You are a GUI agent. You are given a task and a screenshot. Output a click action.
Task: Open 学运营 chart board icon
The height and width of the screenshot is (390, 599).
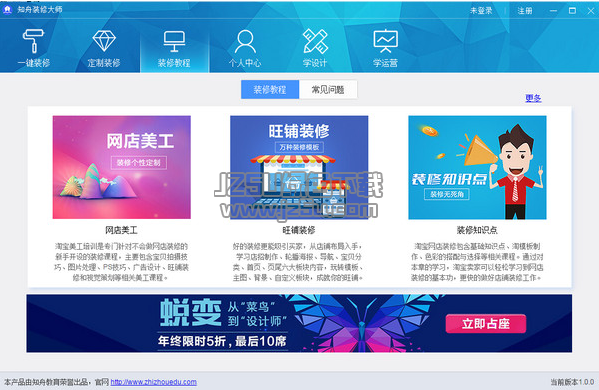tap(385, 41)
